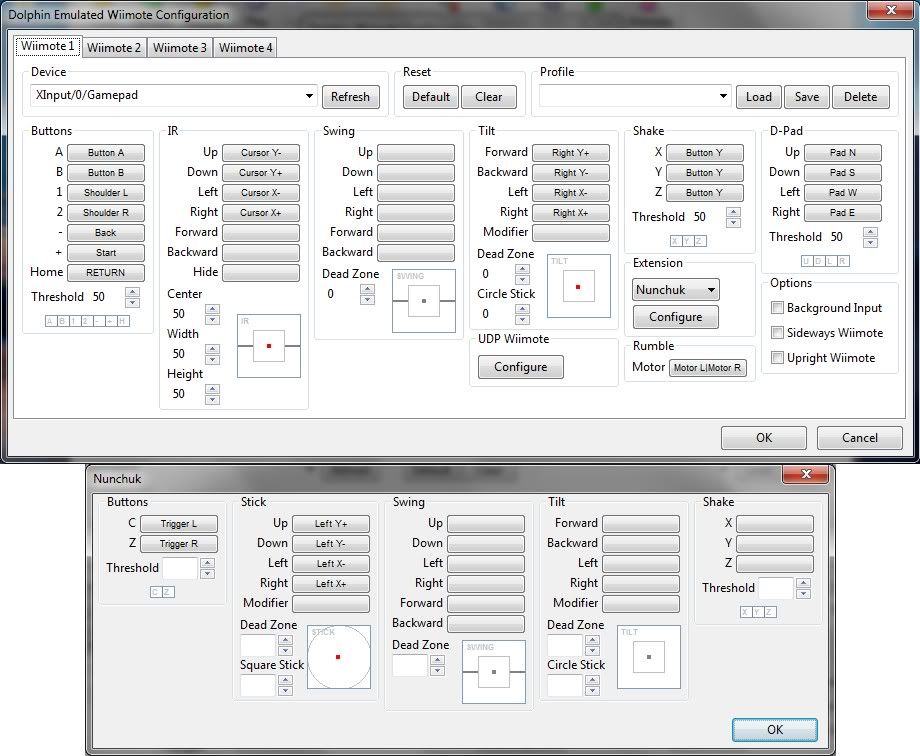Load the selected profile
Image resolution: width=920 pixels, height=756 pixels.
(x=759, y=97)
